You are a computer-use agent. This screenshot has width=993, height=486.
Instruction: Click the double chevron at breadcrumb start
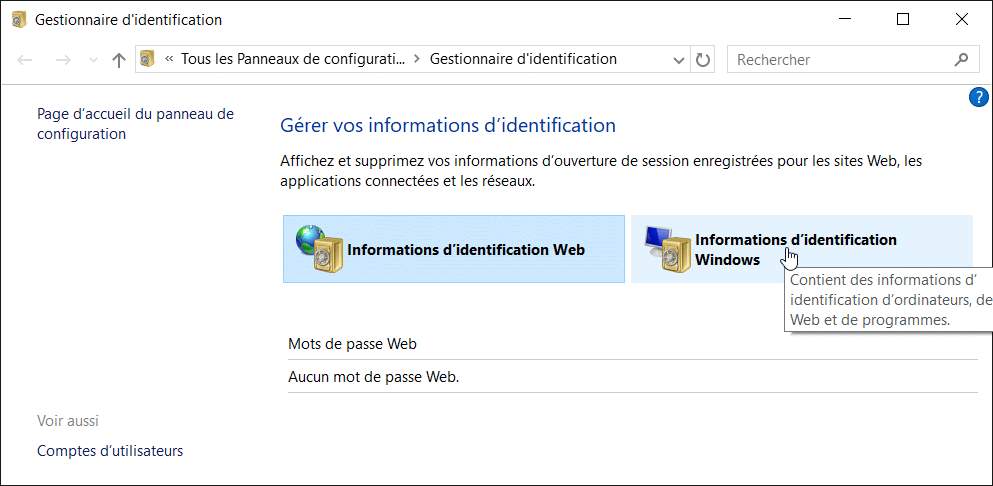point(169,60)
